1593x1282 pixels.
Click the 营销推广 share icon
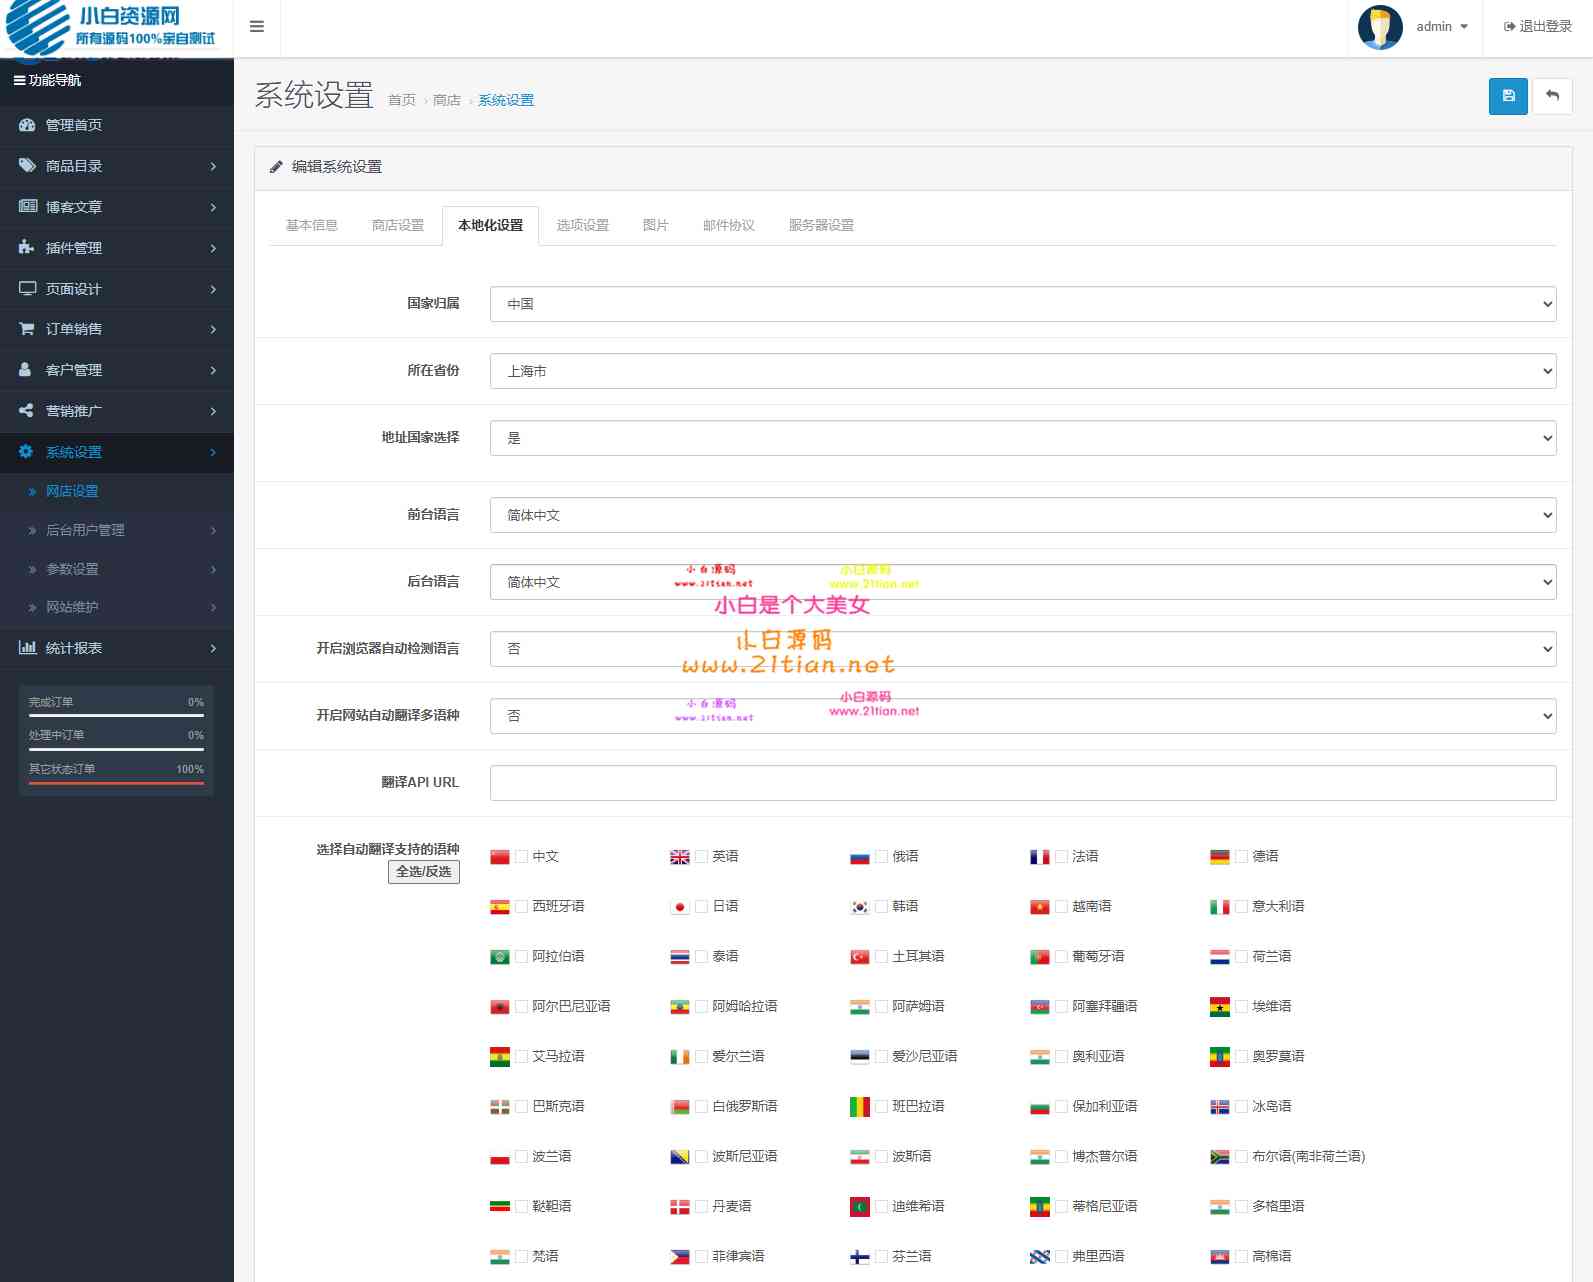(x=26, y=410)
